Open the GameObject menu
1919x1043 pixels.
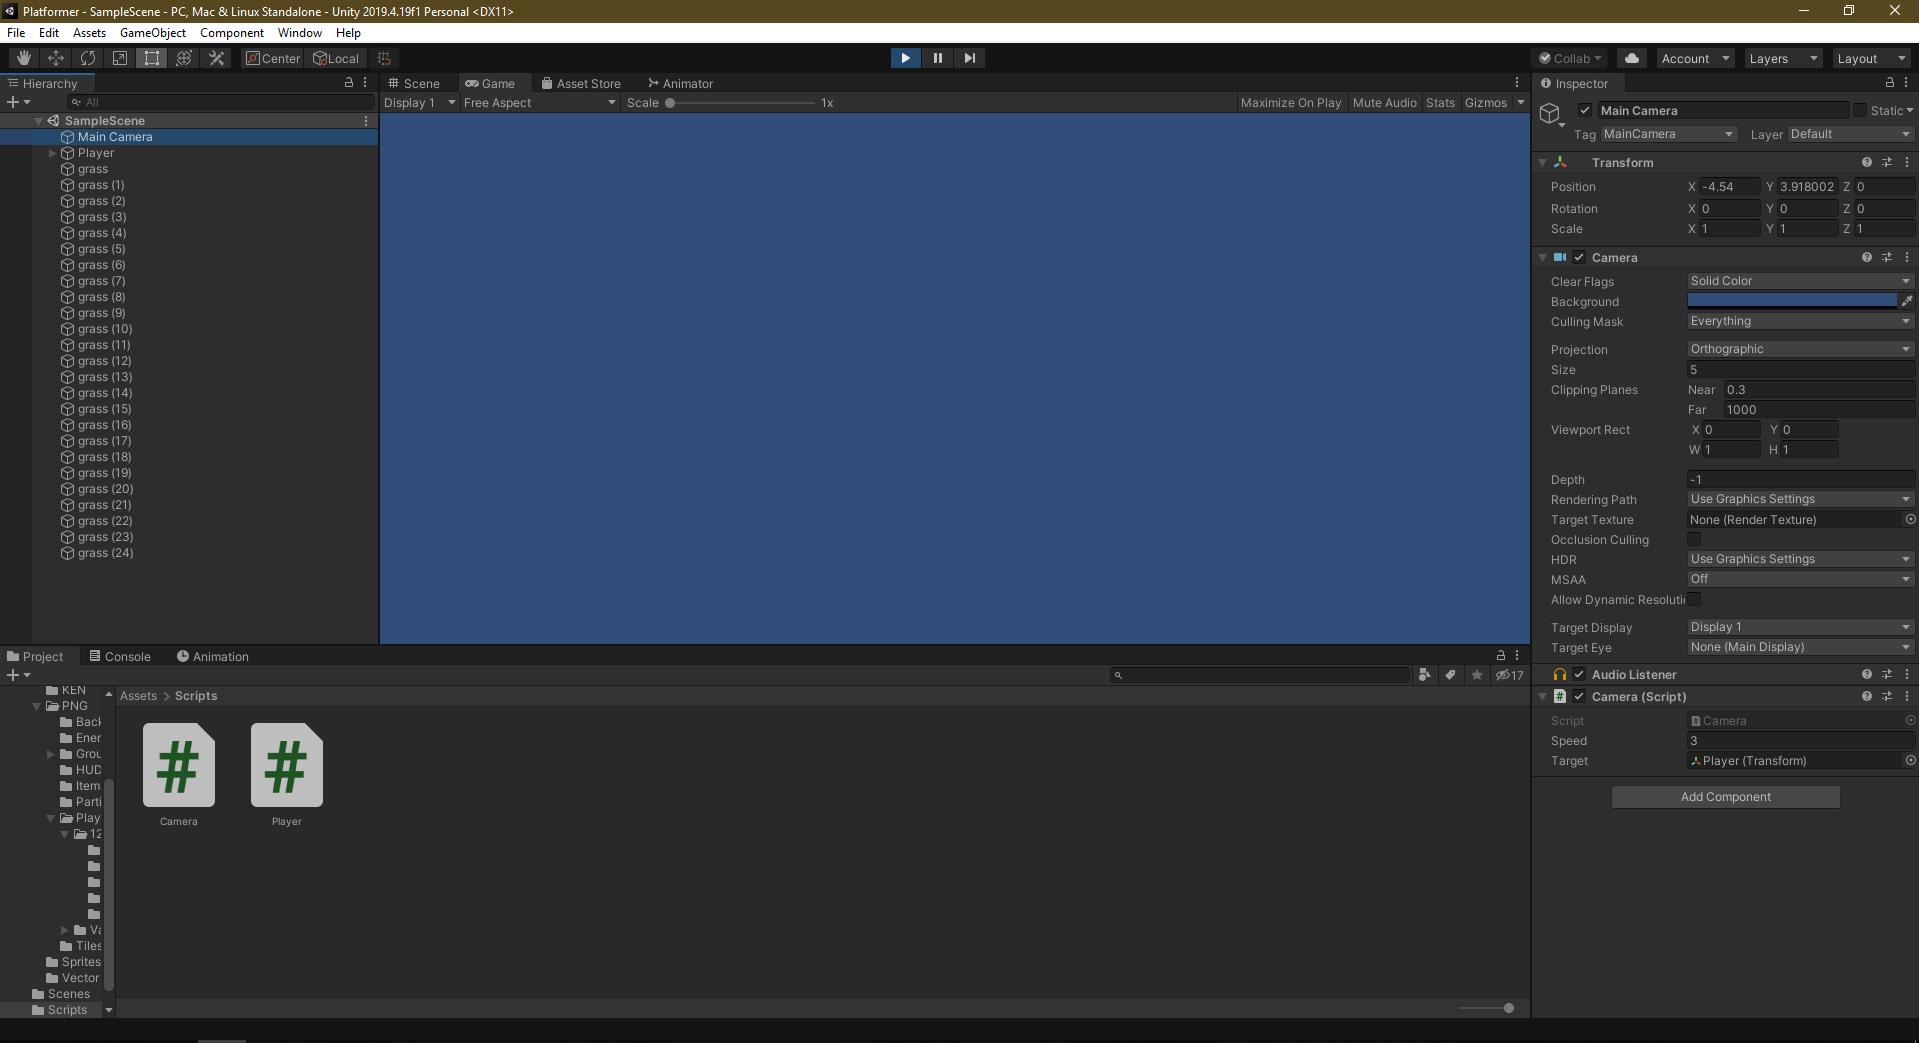coord(153,32)
